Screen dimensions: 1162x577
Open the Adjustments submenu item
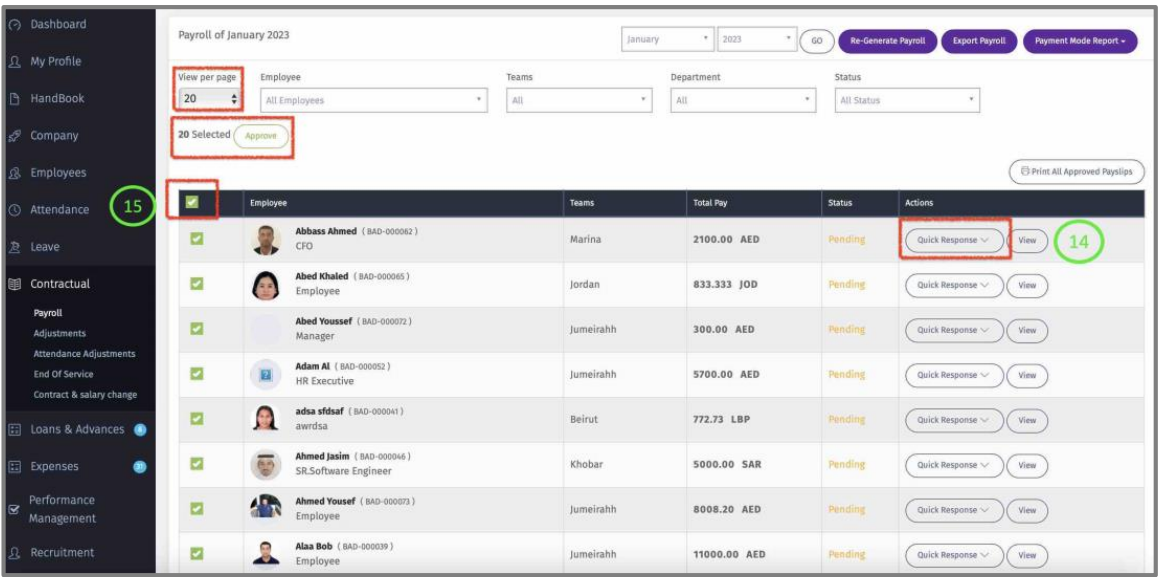pos(59,334)
